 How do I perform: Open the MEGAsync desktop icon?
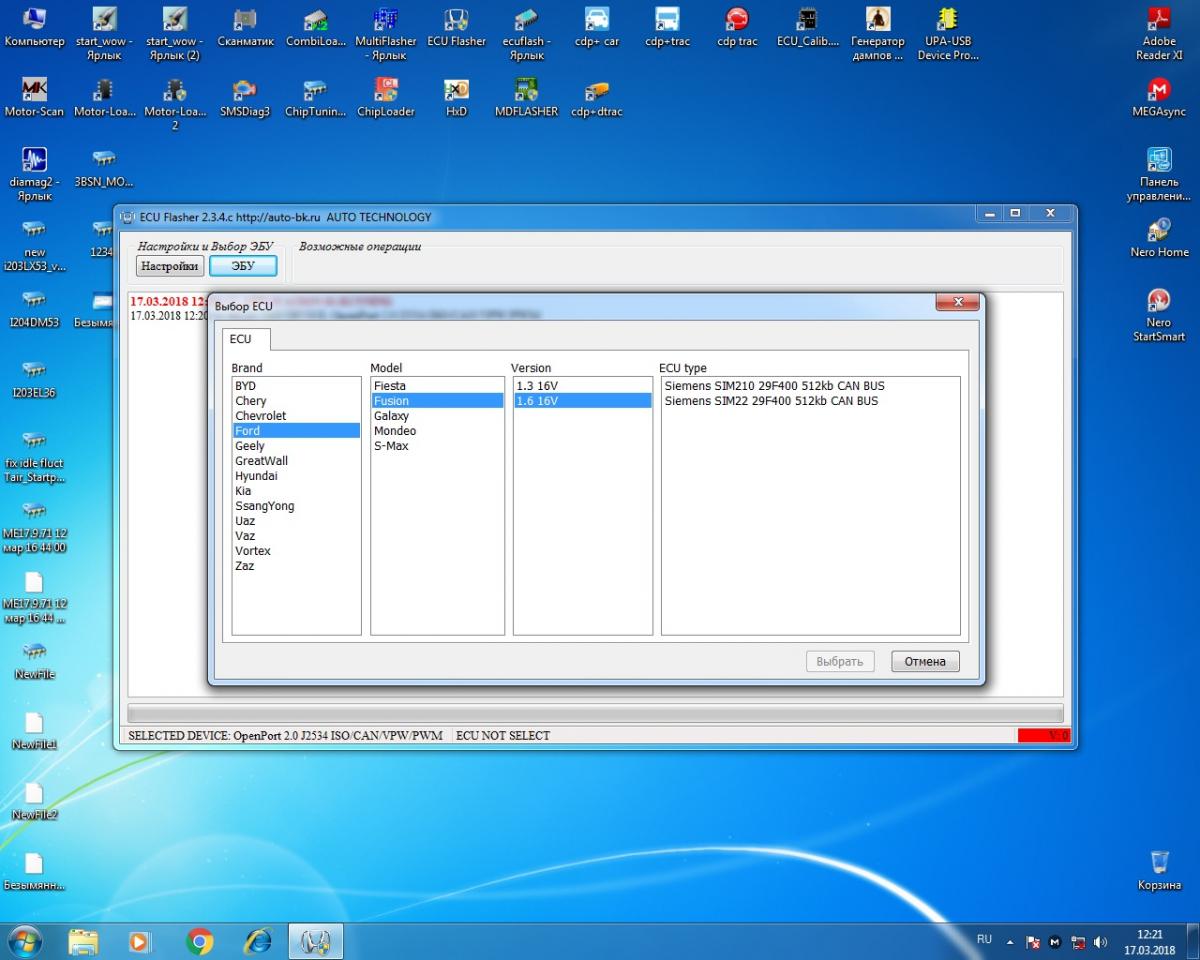click(1159, 97)
